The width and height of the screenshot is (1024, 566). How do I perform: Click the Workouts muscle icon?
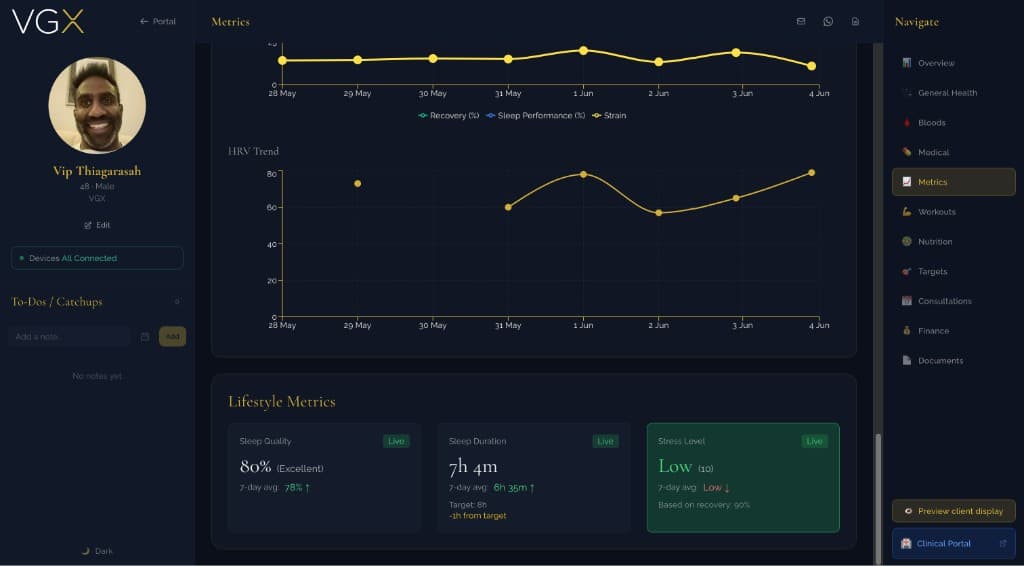tap(906, 212)
